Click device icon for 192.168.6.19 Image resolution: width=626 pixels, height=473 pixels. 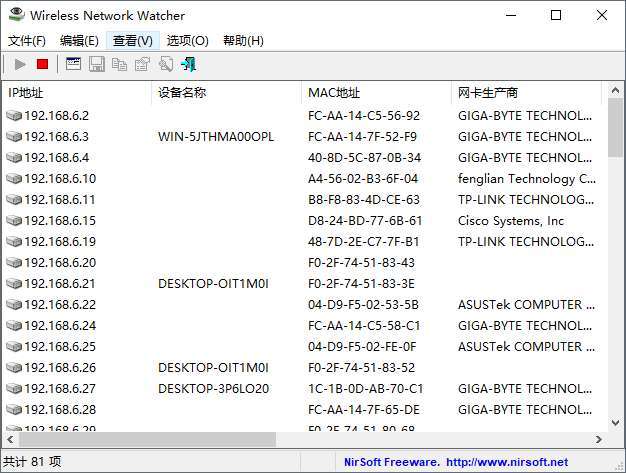tap(14, 242)
